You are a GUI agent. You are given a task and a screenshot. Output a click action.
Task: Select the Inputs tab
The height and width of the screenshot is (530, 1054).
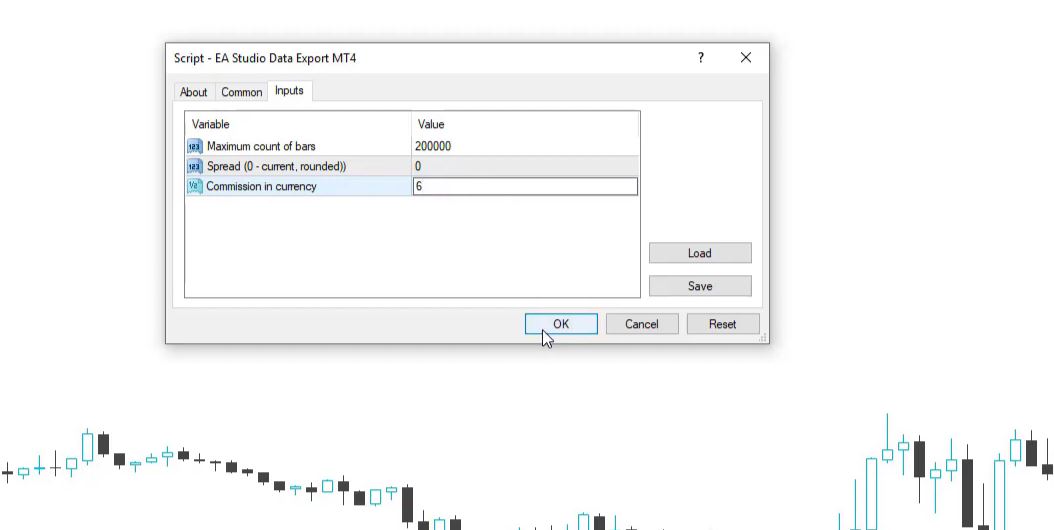tap(289, 91)
